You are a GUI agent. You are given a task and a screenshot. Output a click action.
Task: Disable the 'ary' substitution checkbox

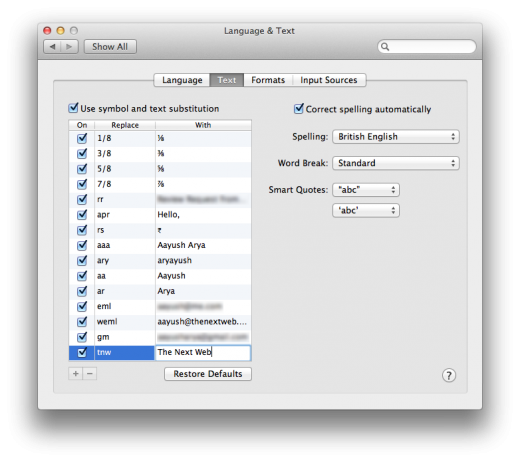[82, 260]
